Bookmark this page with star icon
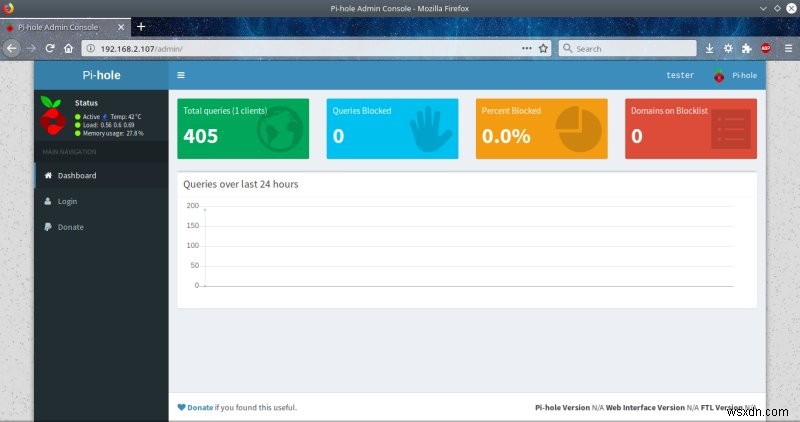800x422 pixels. [543, 48]
